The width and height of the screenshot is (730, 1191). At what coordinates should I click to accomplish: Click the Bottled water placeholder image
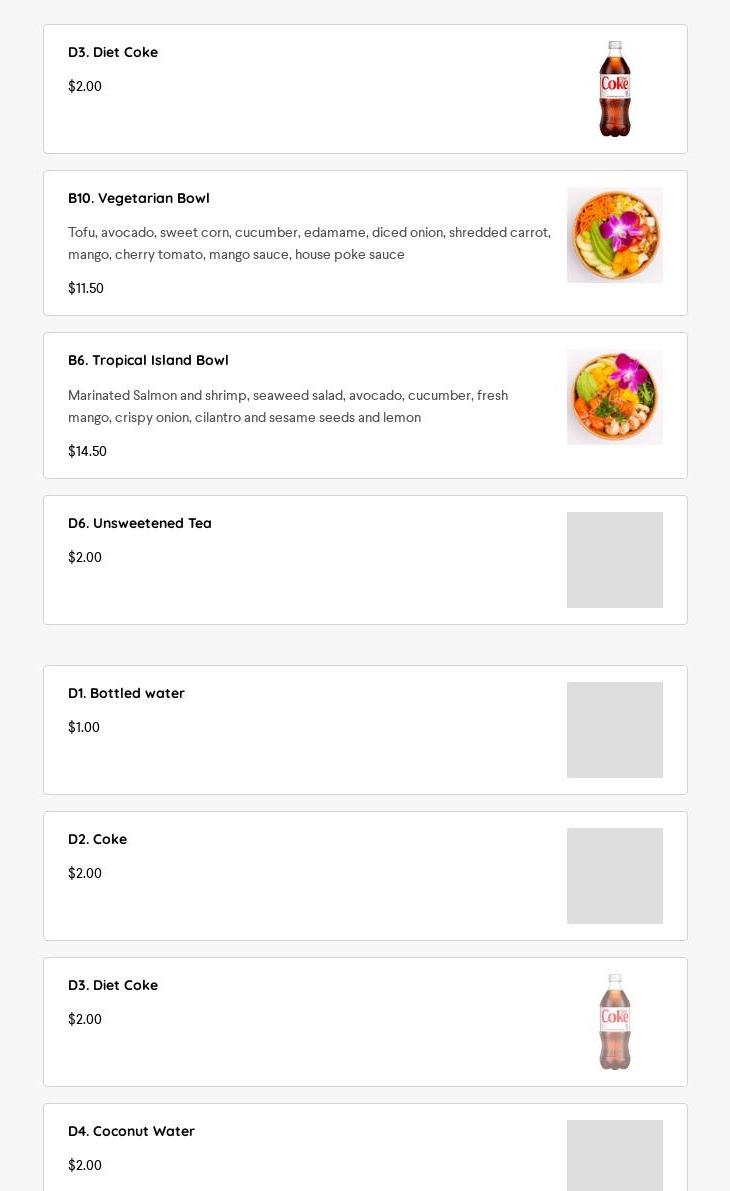click(614, 730)
